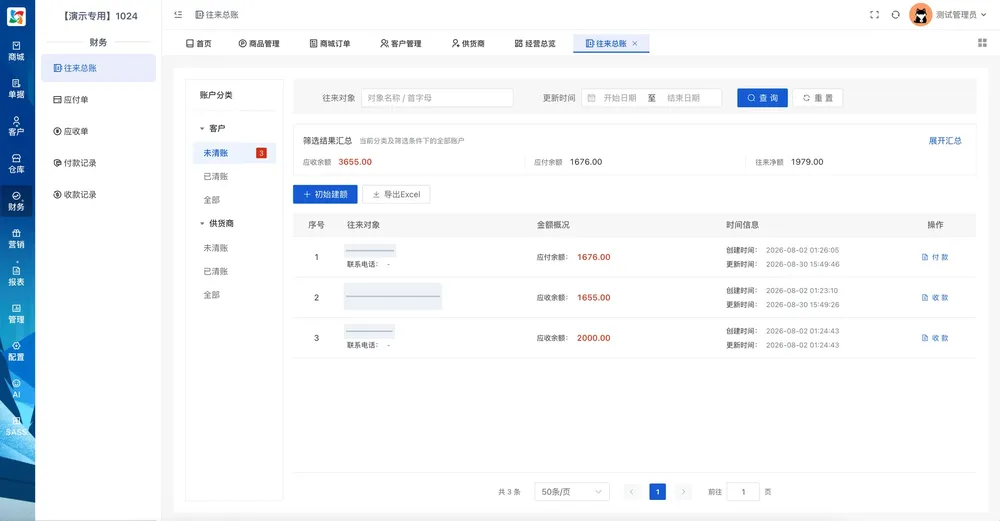
Task: Switch to the 经营总览 tab
Action: click(534, 43)
